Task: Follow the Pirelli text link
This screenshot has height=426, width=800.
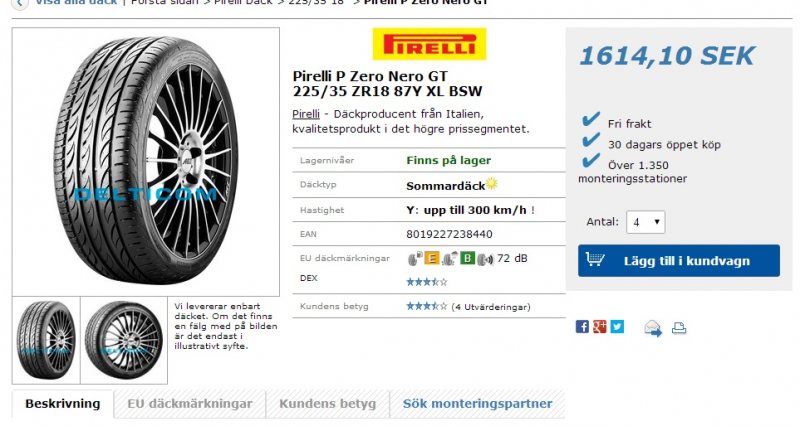Action: click(x=306, y=114)
